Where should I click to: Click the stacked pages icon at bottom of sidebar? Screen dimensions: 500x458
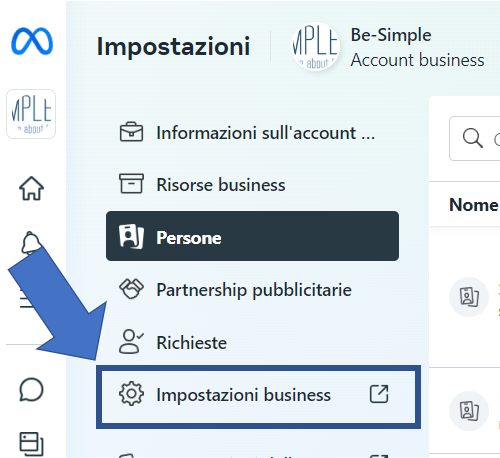point(31,444)
